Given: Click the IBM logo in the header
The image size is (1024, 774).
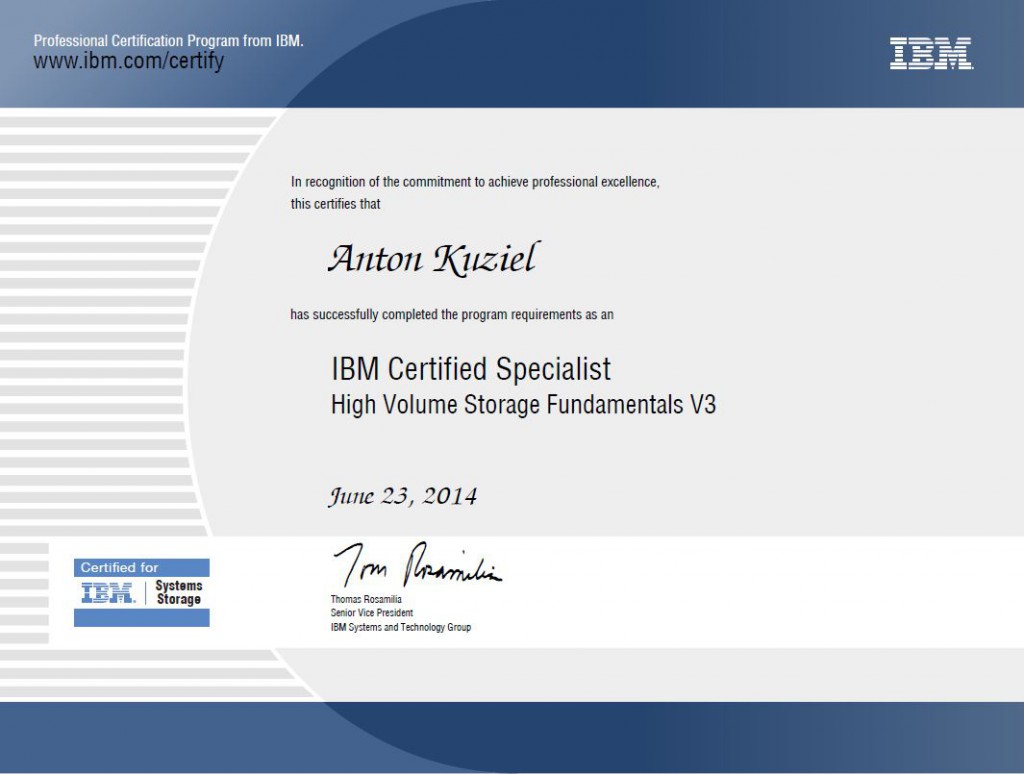Looking at the screenshot, I should (931, 54).
